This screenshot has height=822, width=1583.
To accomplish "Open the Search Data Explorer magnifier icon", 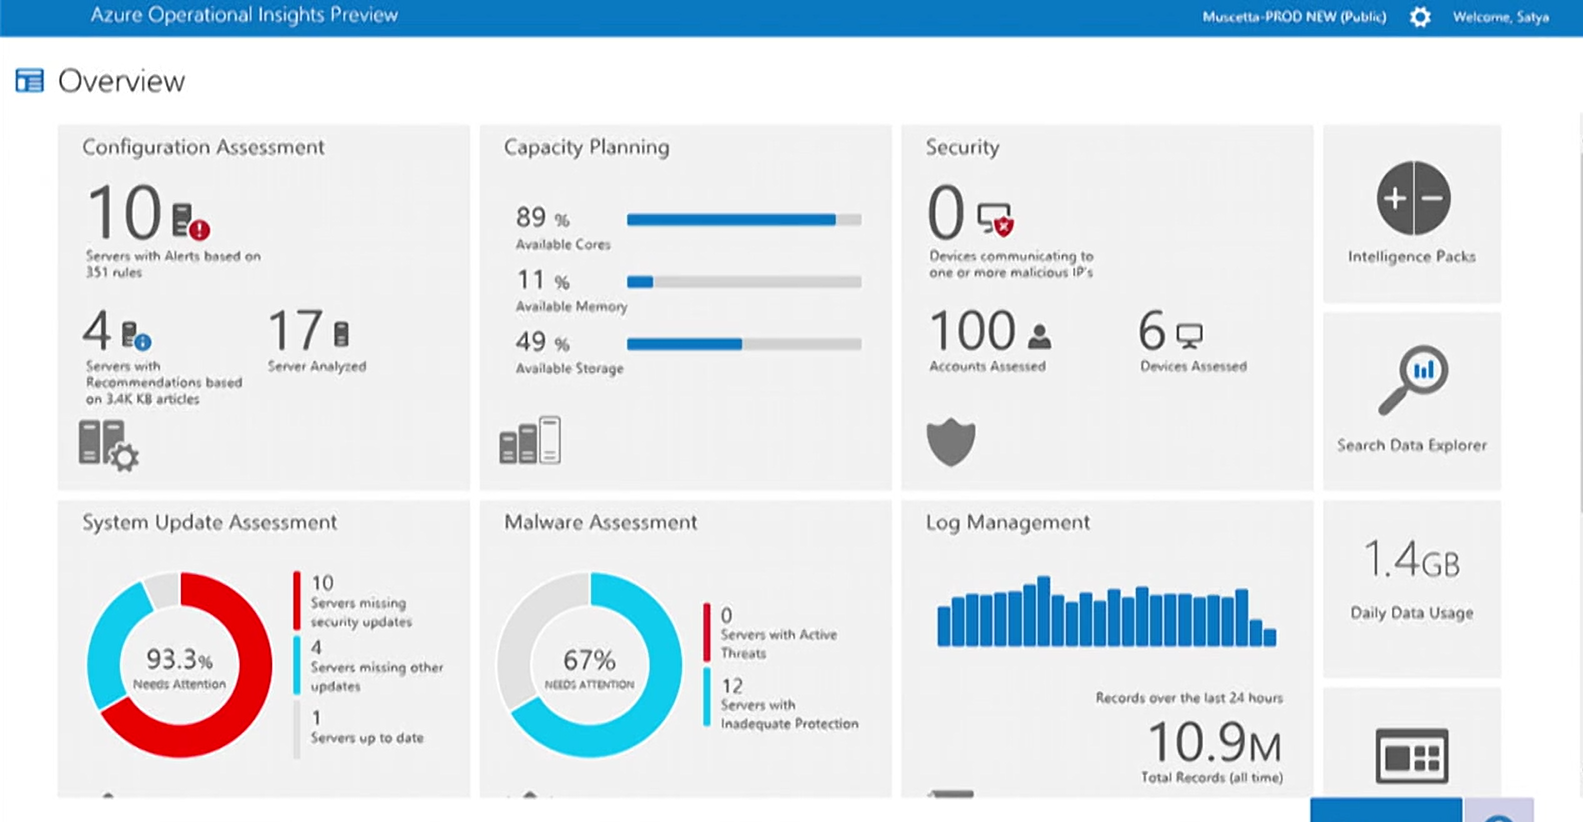I will 1412,380.
